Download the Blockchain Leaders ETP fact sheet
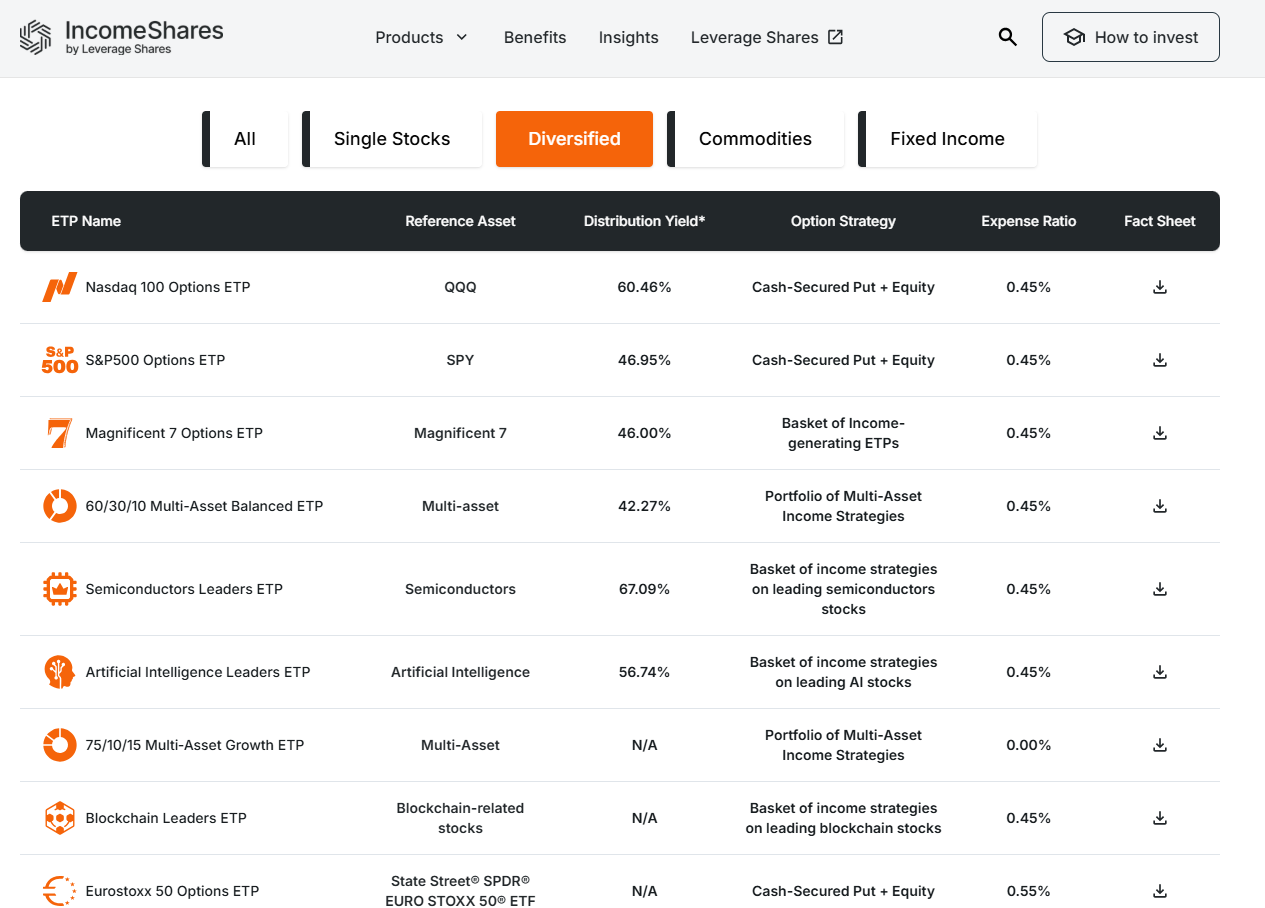 pos(1160,818)
